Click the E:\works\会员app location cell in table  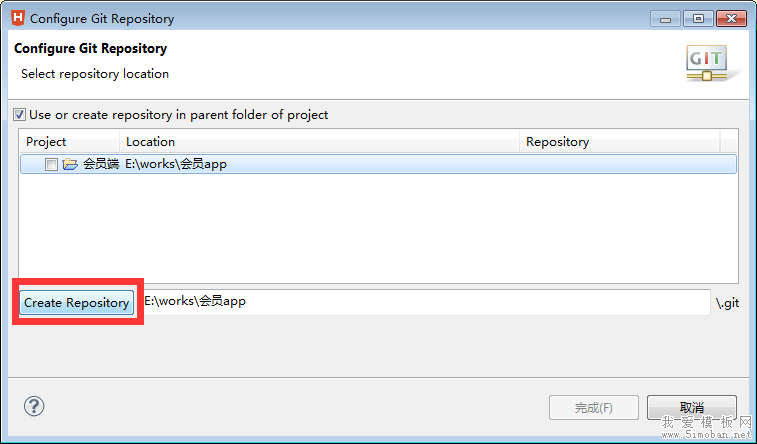pos(176,164)
